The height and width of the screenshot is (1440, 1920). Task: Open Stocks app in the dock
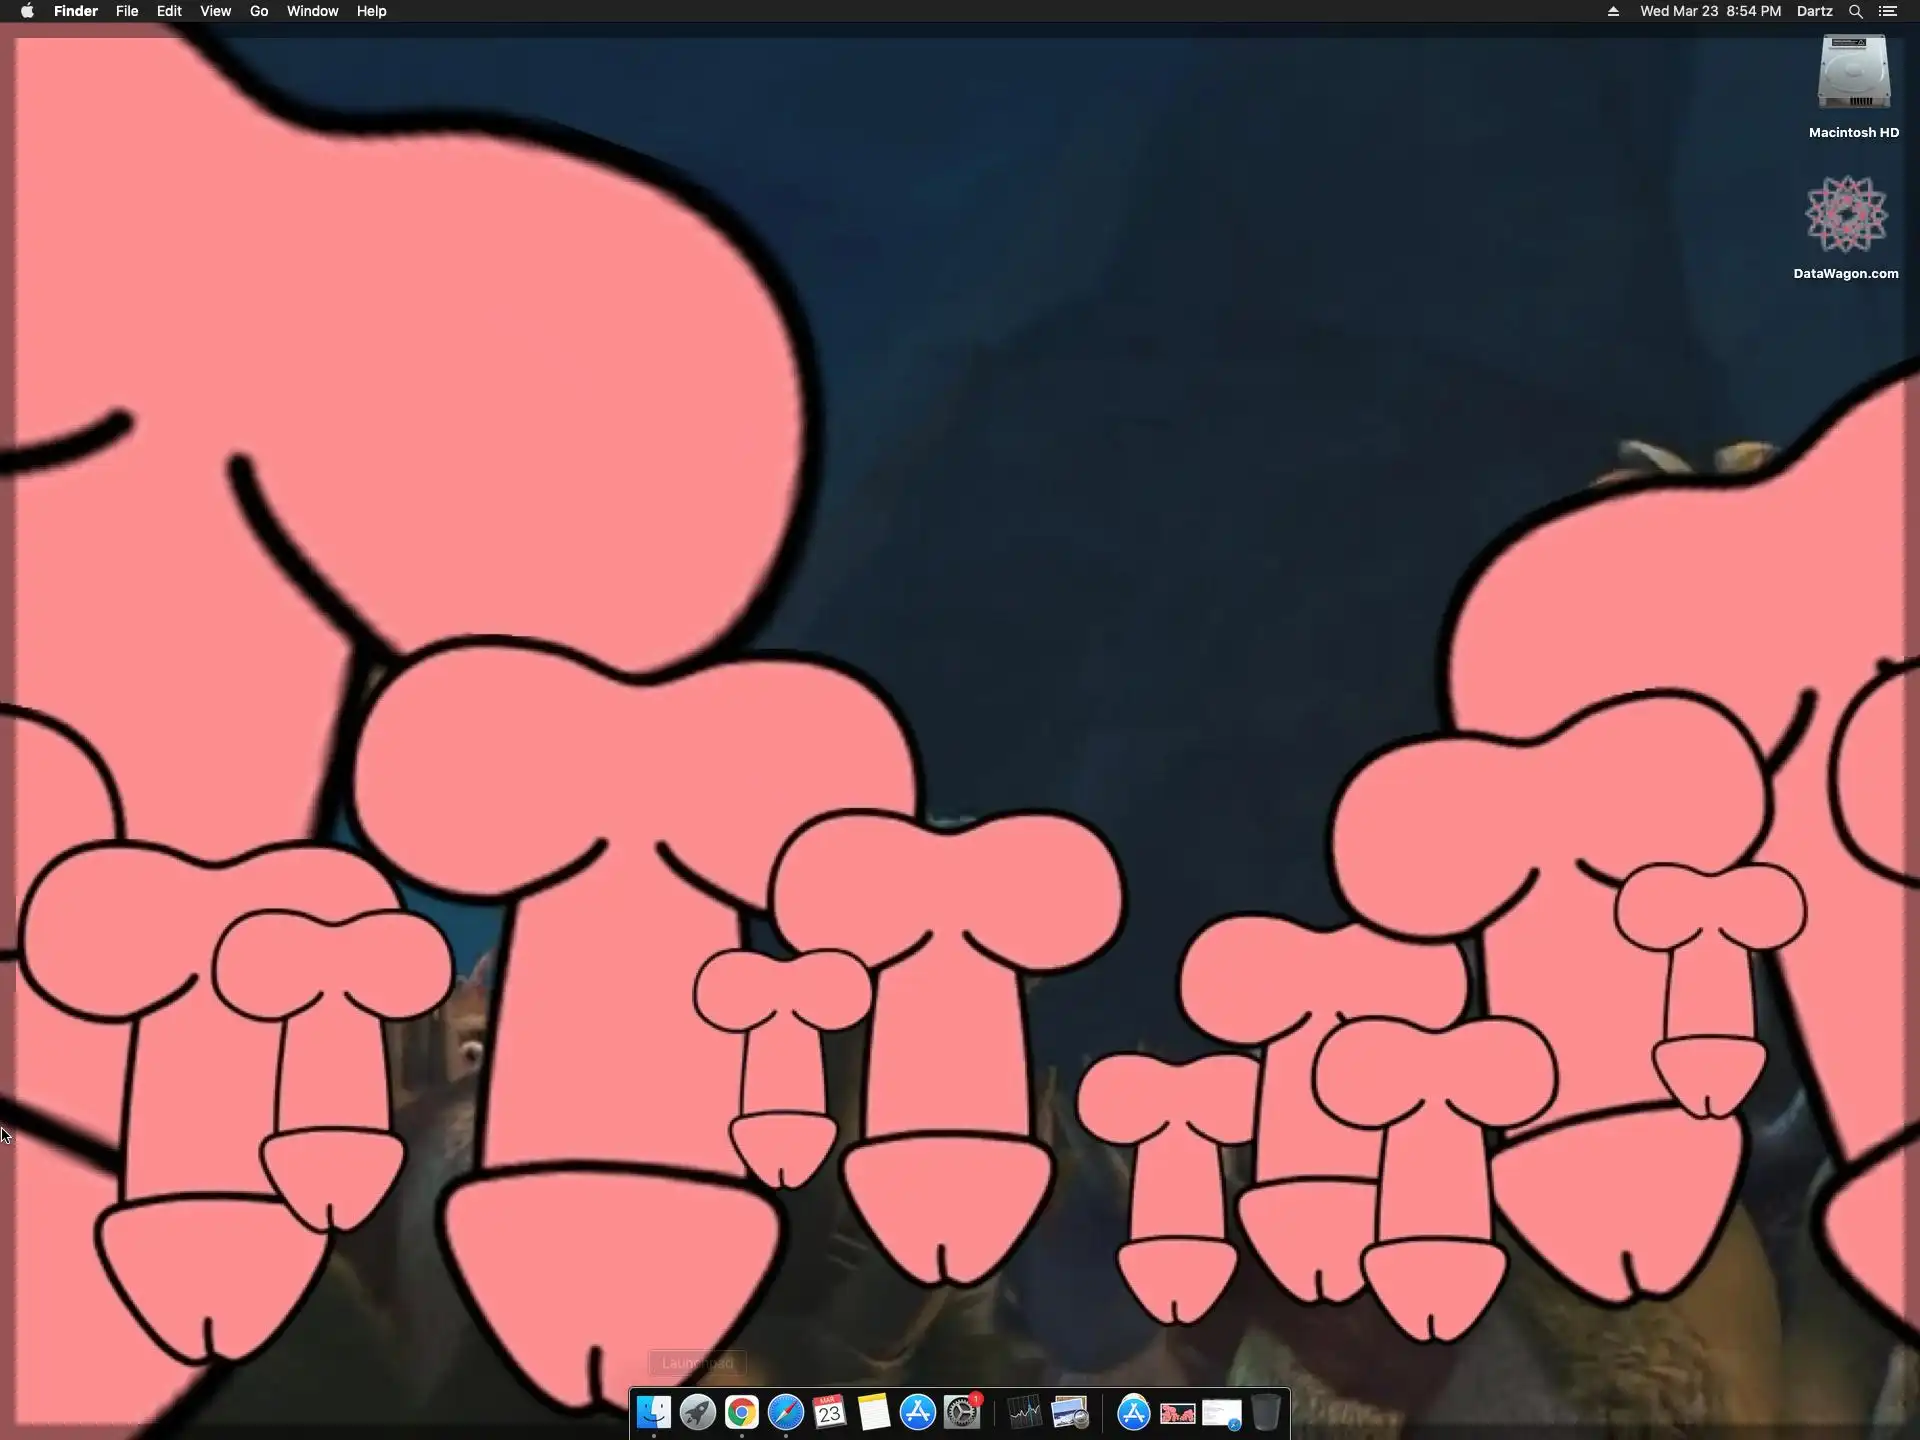[1025, 1412]
